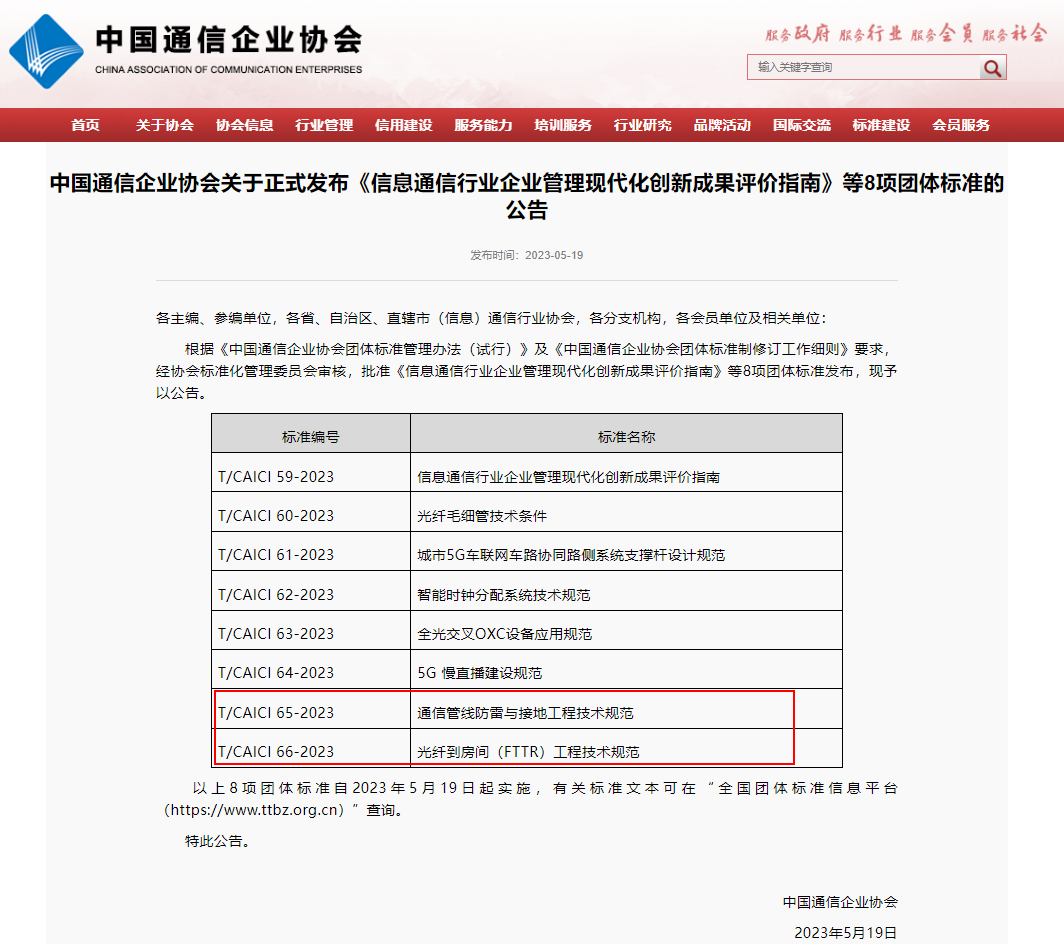Click 光纤毛细管技术条件 in the table
1064x944 pixels.
click(482, 516)
